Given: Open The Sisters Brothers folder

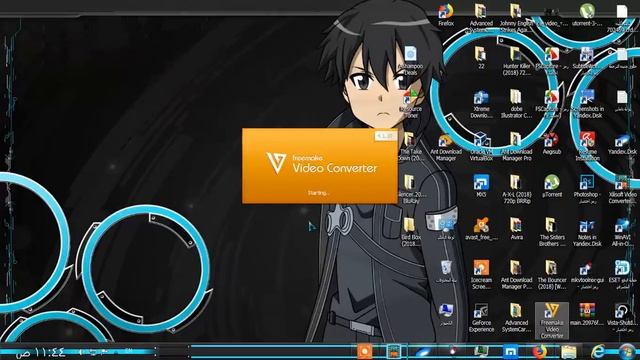Looking at the screenshot, I should (x=552, y=232).
